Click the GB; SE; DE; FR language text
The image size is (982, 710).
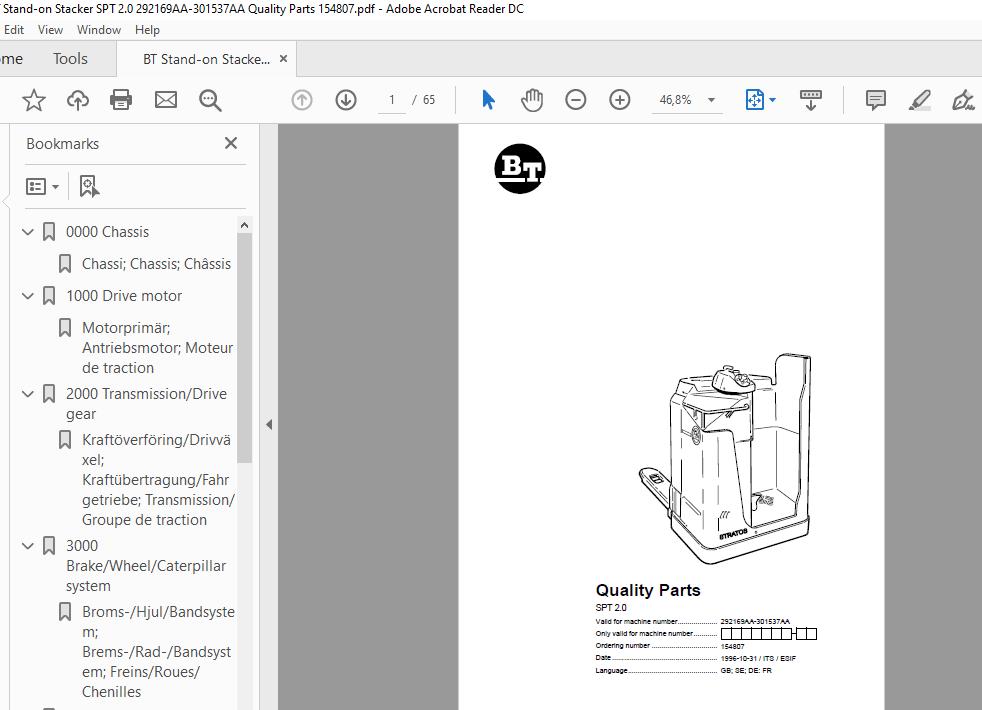pyautogui.click(x=746, y=671)
